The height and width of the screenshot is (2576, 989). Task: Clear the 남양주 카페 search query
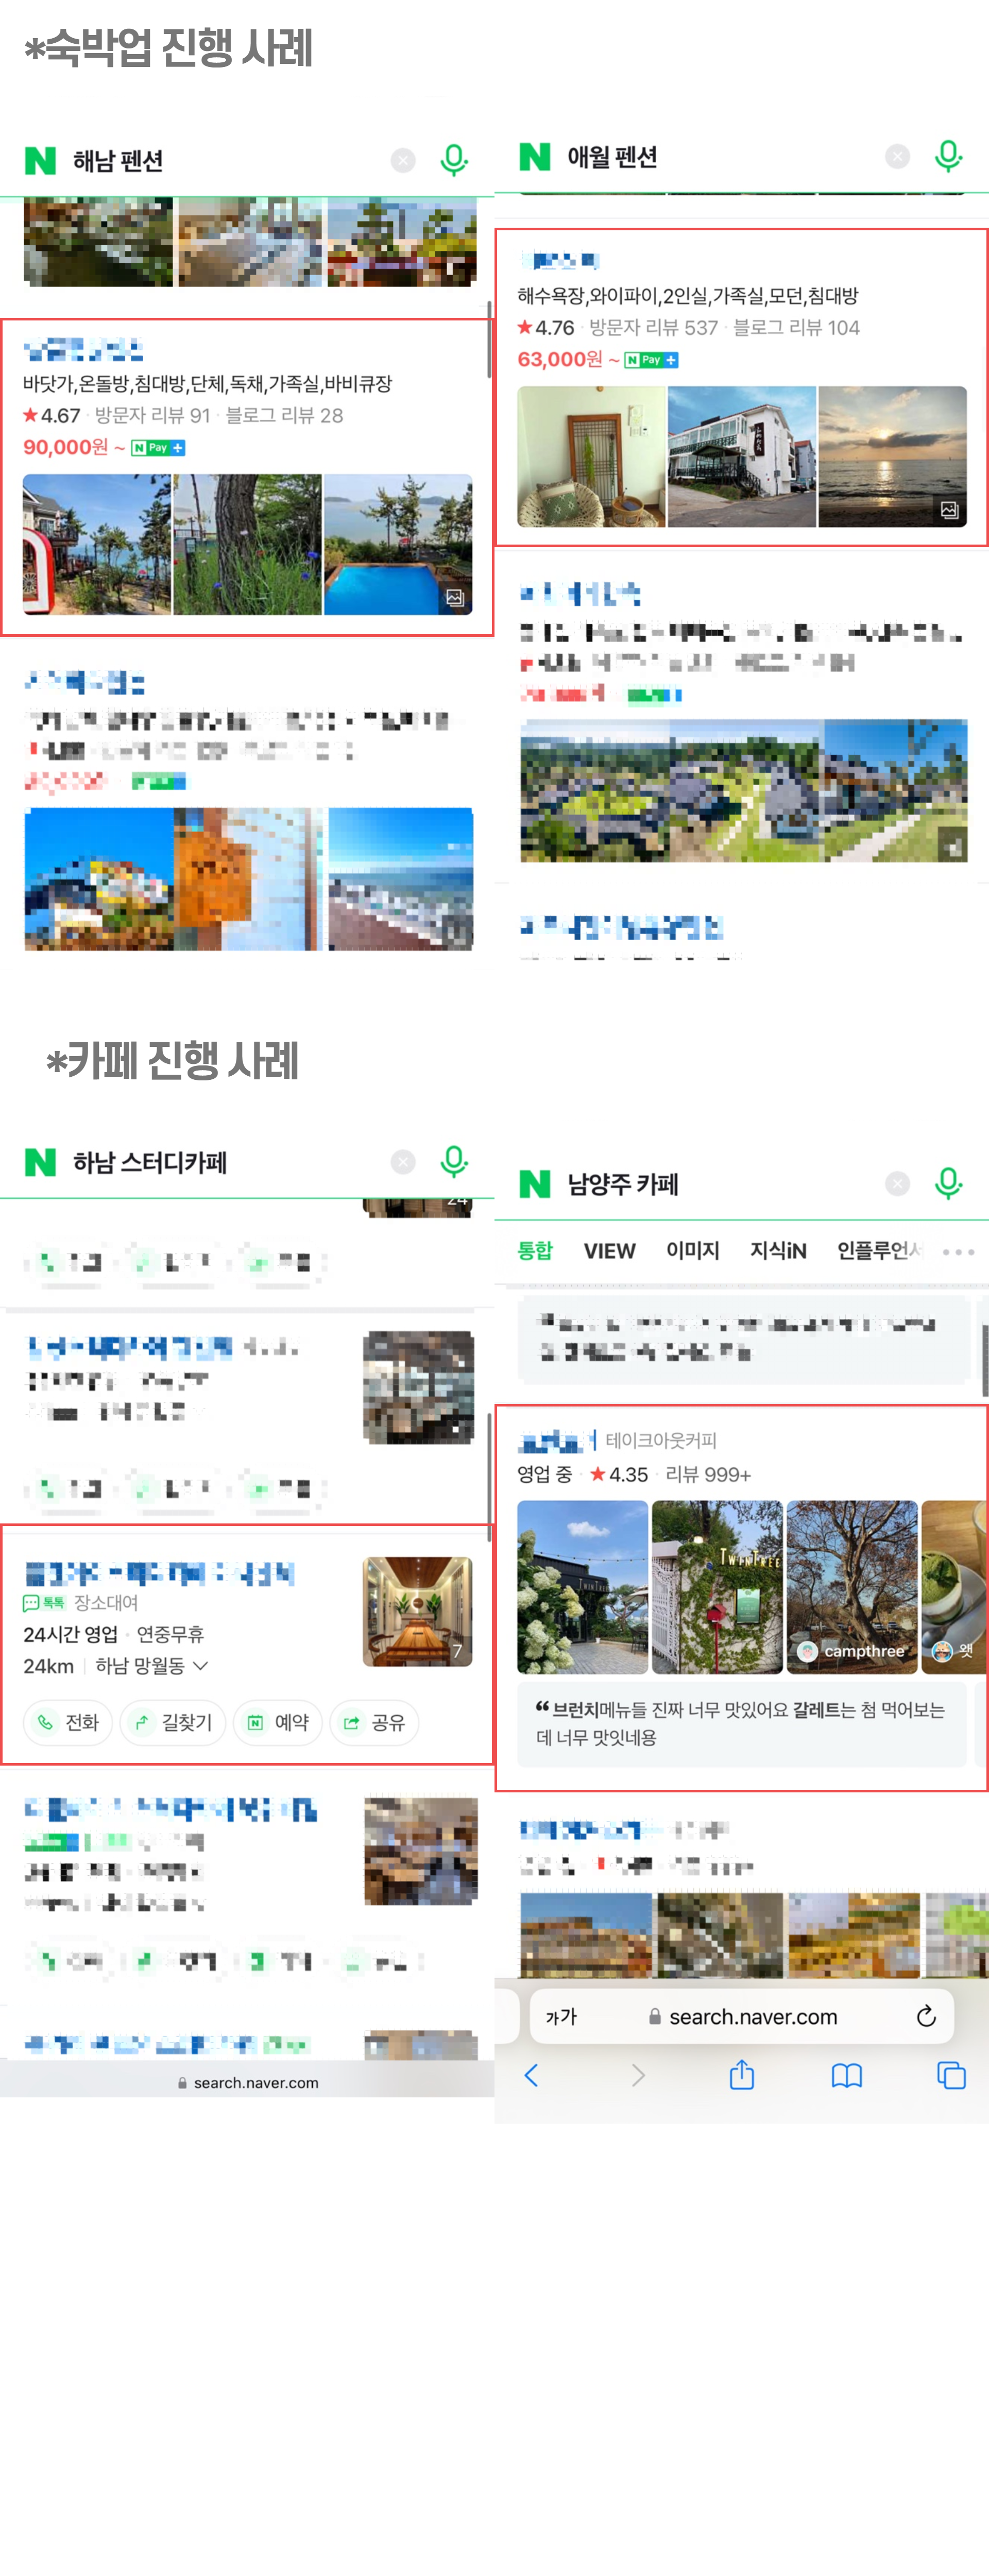pos(898,1184)
